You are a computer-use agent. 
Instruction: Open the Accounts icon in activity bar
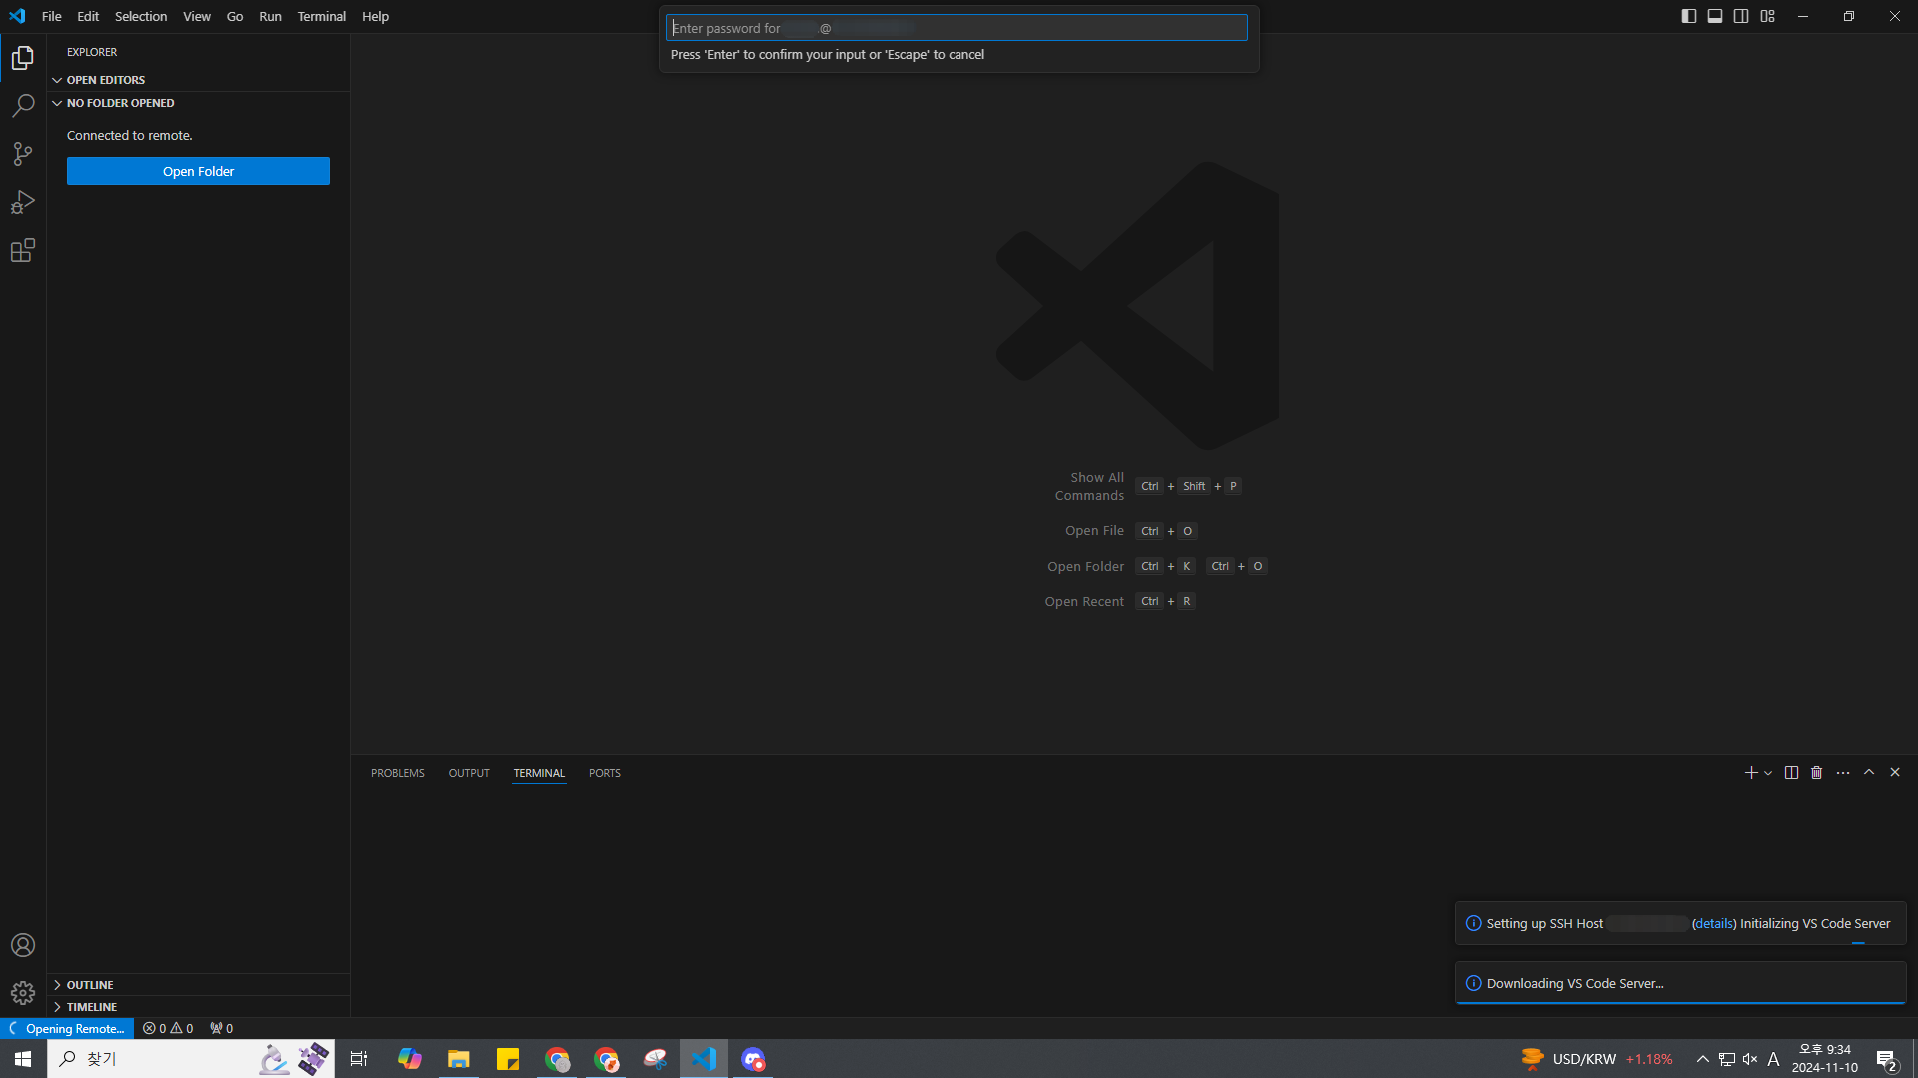click(x=23, y=945)
